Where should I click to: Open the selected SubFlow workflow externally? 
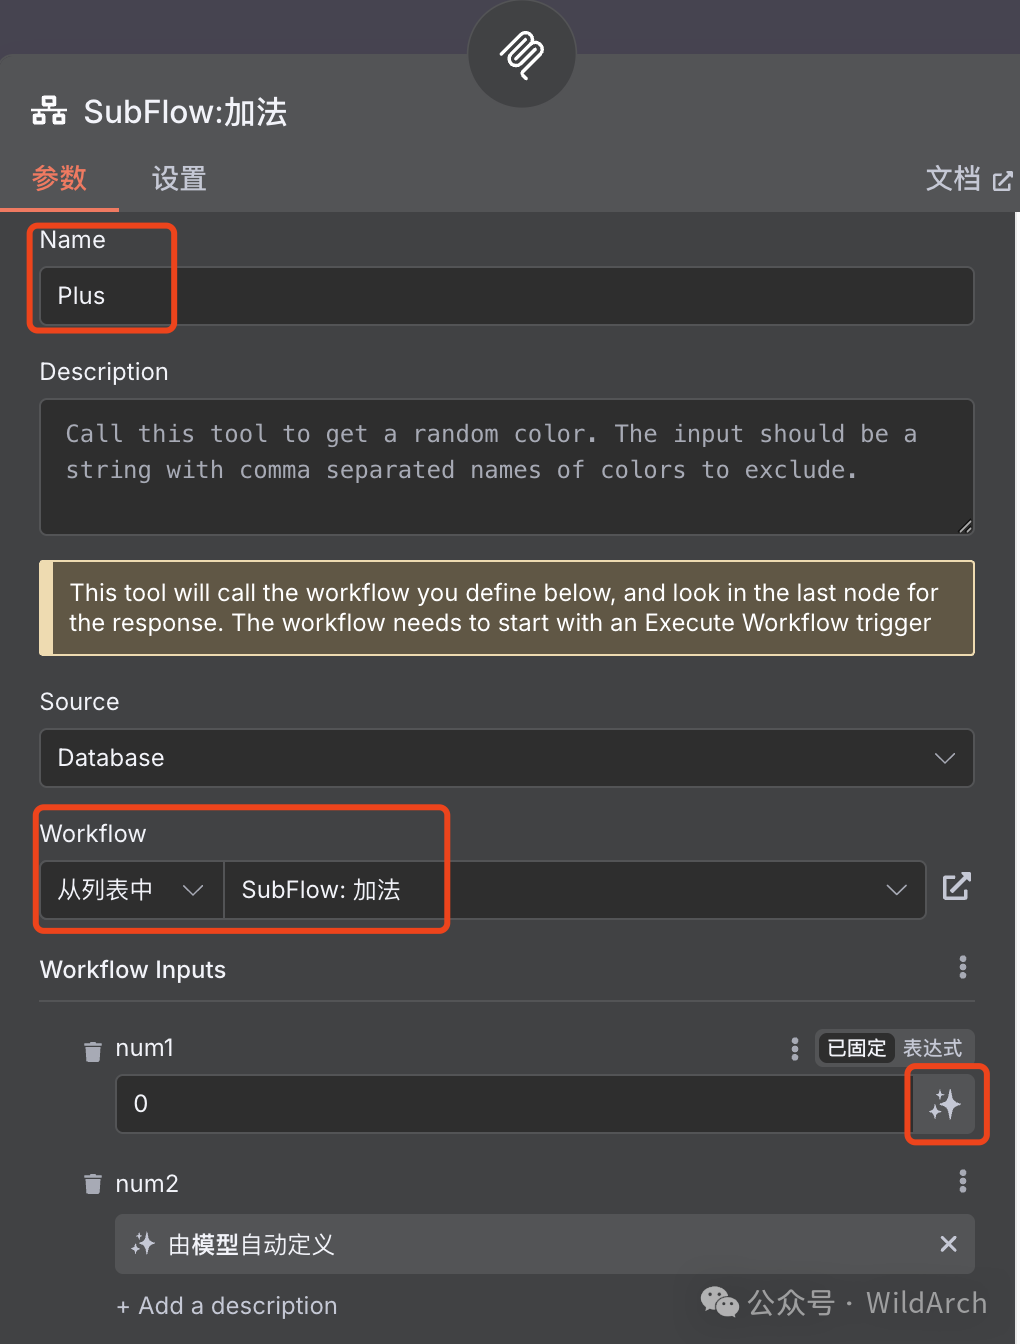coord(956,887)
